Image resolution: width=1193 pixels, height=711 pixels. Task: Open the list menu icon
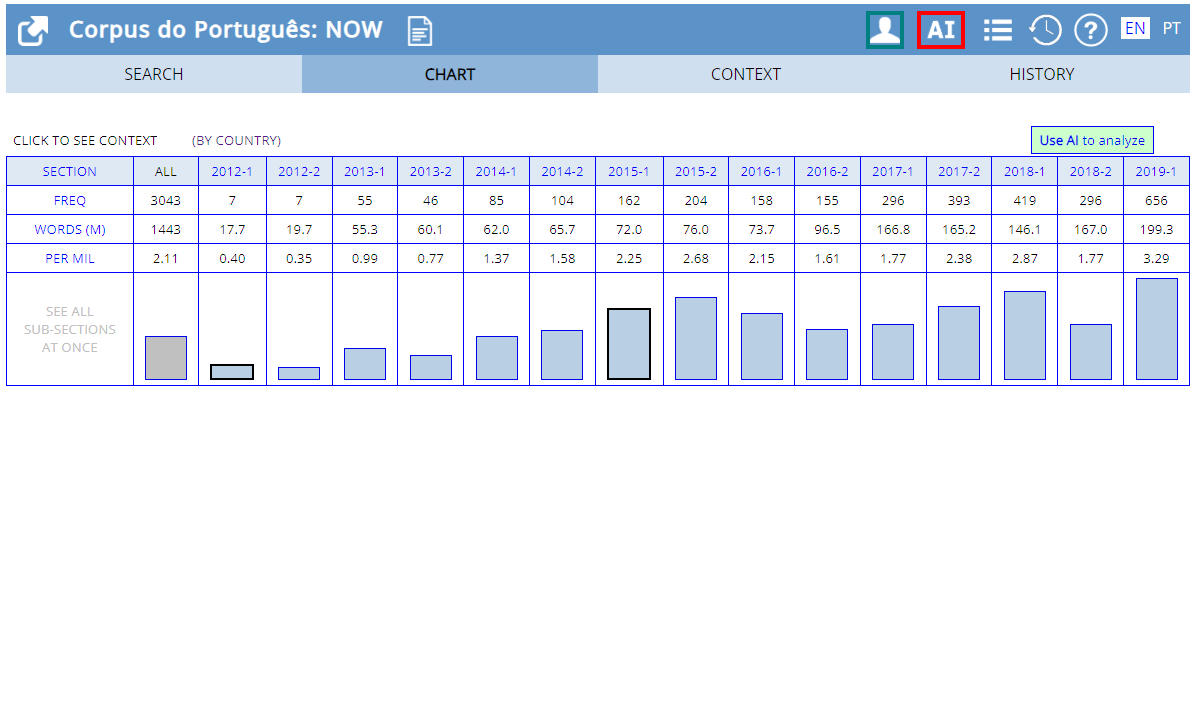tap(997, 30)
